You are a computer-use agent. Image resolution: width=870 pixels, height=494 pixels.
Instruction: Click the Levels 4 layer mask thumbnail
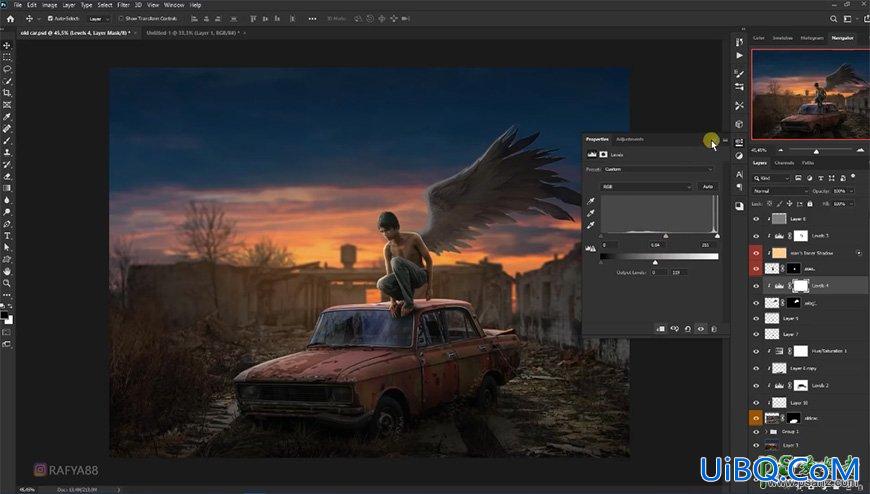point(801,286)
